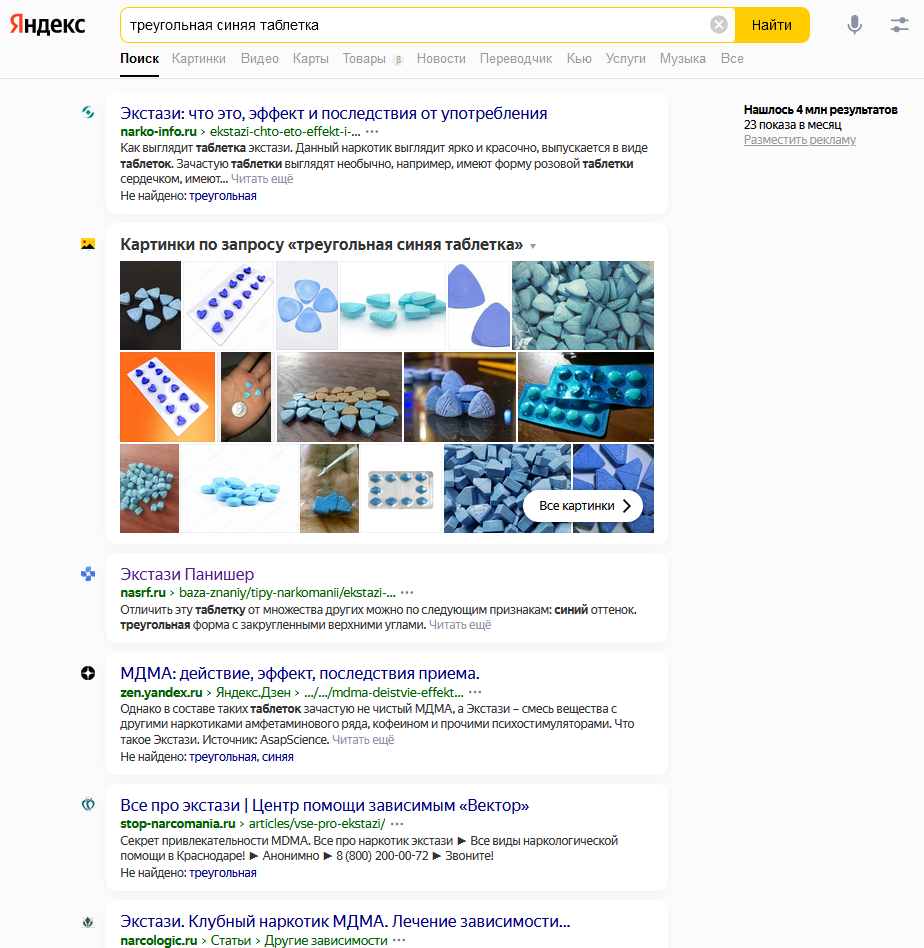
Task: Click 'Другие зависимости' breadcrumb link
Action: pos(326,941)
